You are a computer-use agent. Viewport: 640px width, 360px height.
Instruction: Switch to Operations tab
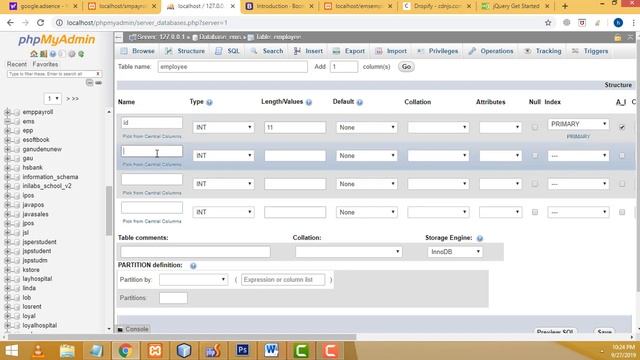(x=491, y=51)
